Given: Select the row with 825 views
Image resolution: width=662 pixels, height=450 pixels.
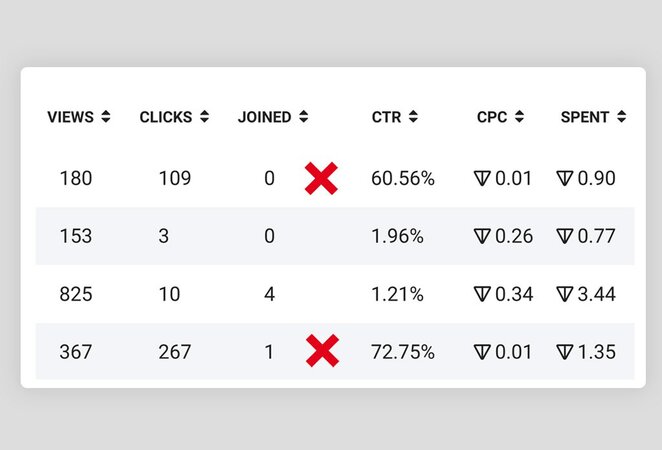Looking at the screenshot, I should 75,294.
